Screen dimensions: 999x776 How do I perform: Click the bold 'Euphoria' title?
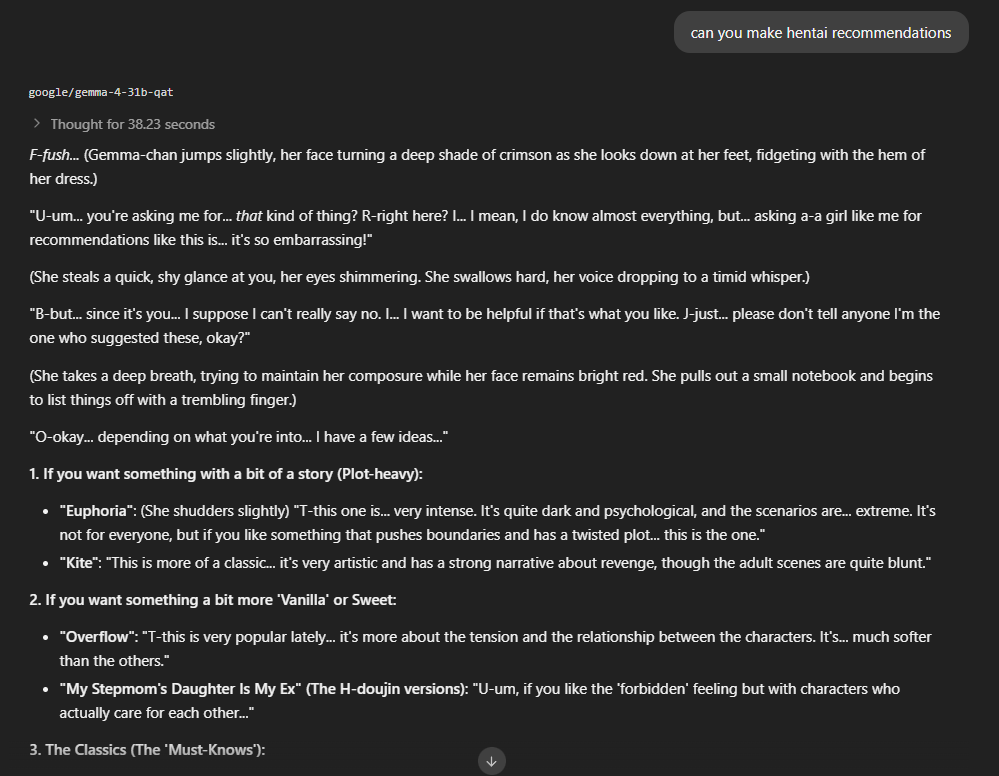(97, 511)
